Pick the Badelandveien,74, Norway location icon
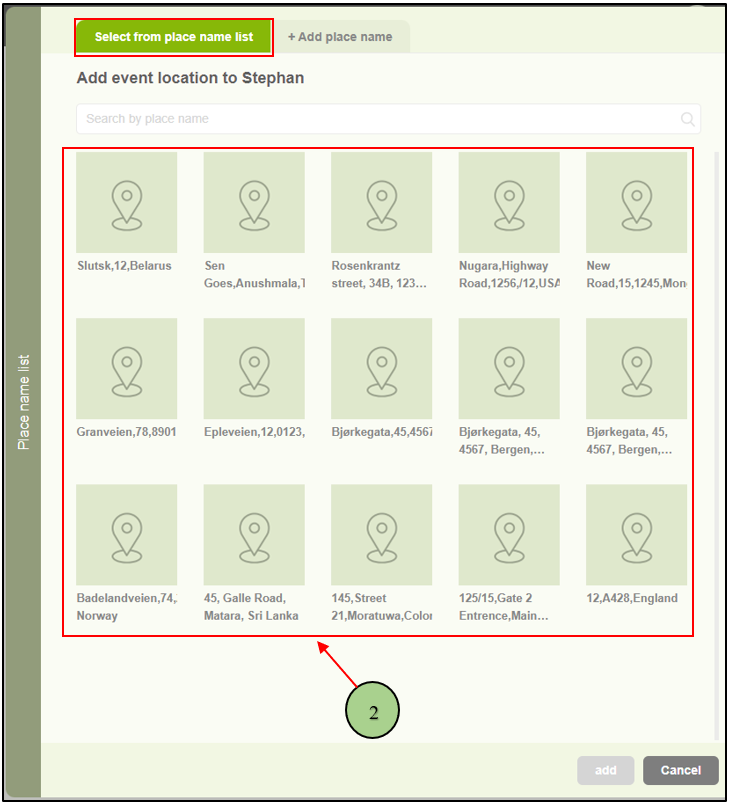 coord(126,534)
